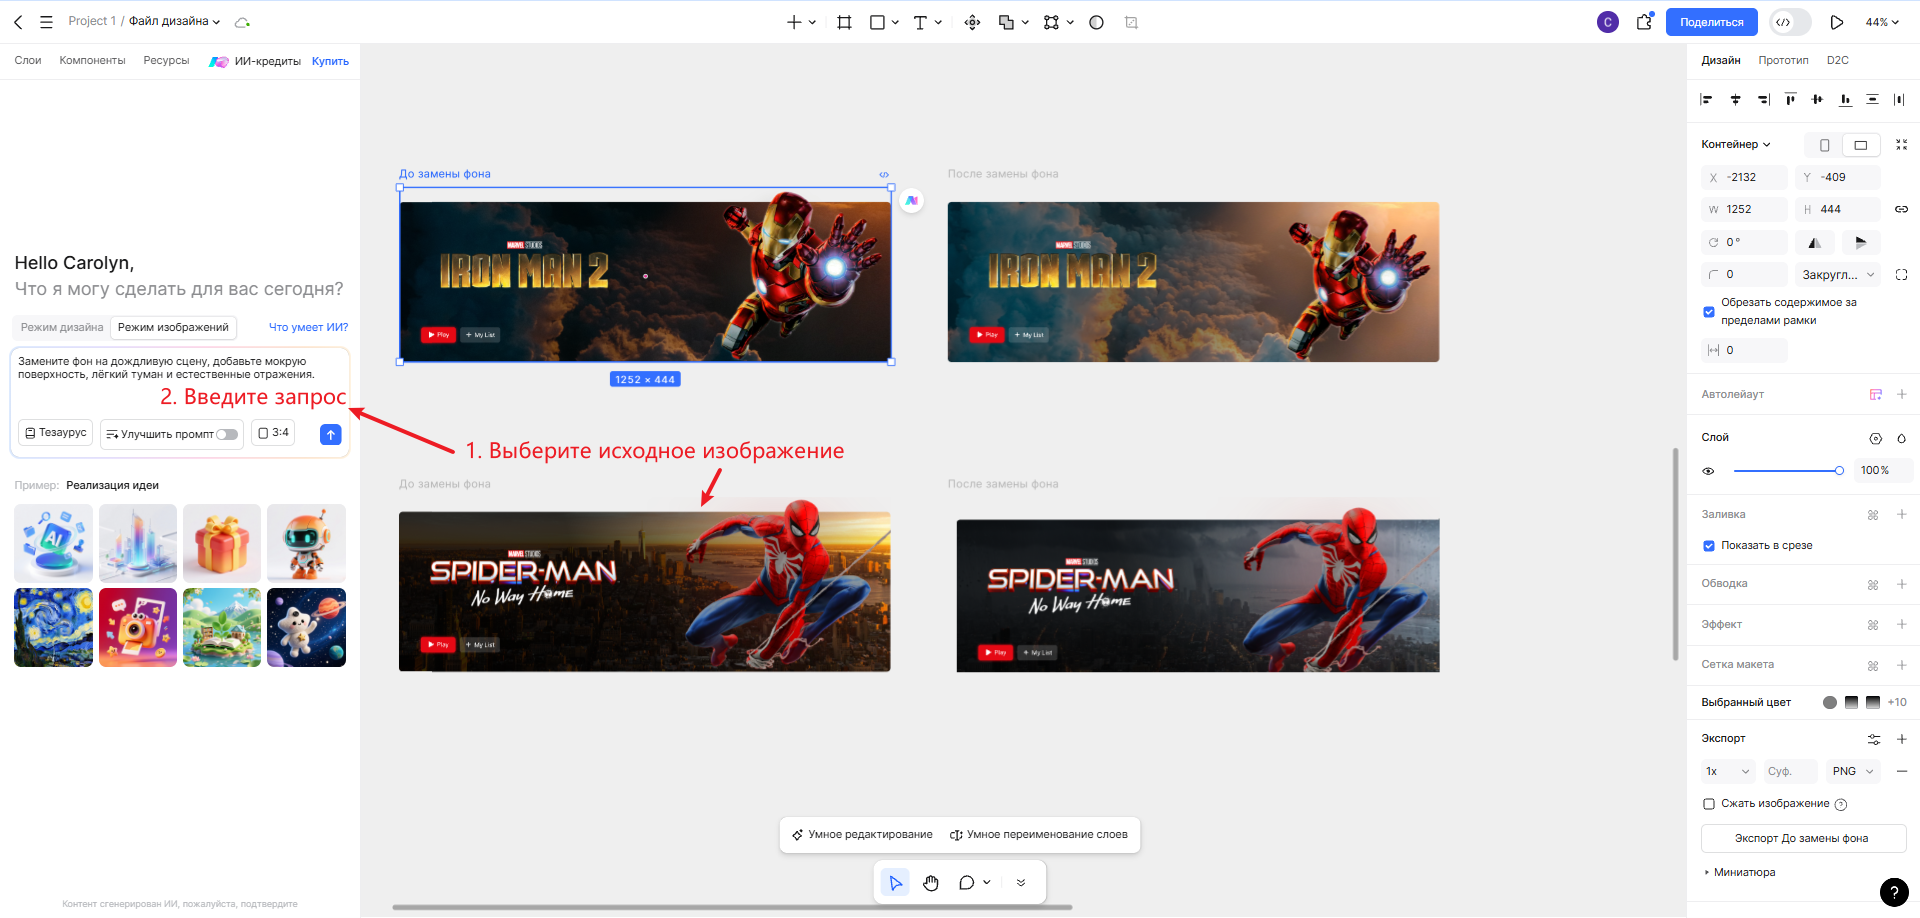
Task: Toggle the code mode switch near Поделиться
Action: 1790,22
